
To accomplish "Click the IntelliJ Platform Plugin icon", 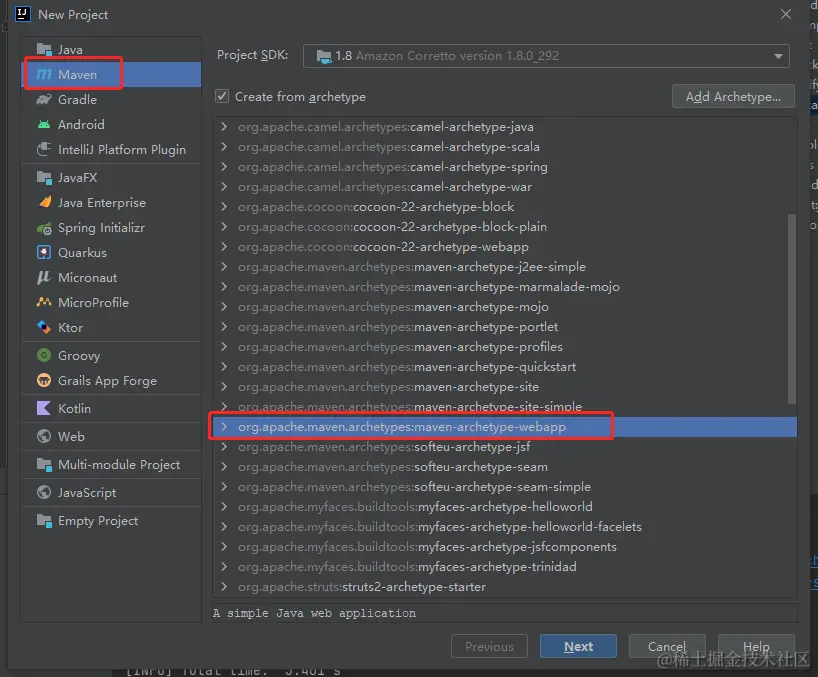I will click(x=44, y=149).
